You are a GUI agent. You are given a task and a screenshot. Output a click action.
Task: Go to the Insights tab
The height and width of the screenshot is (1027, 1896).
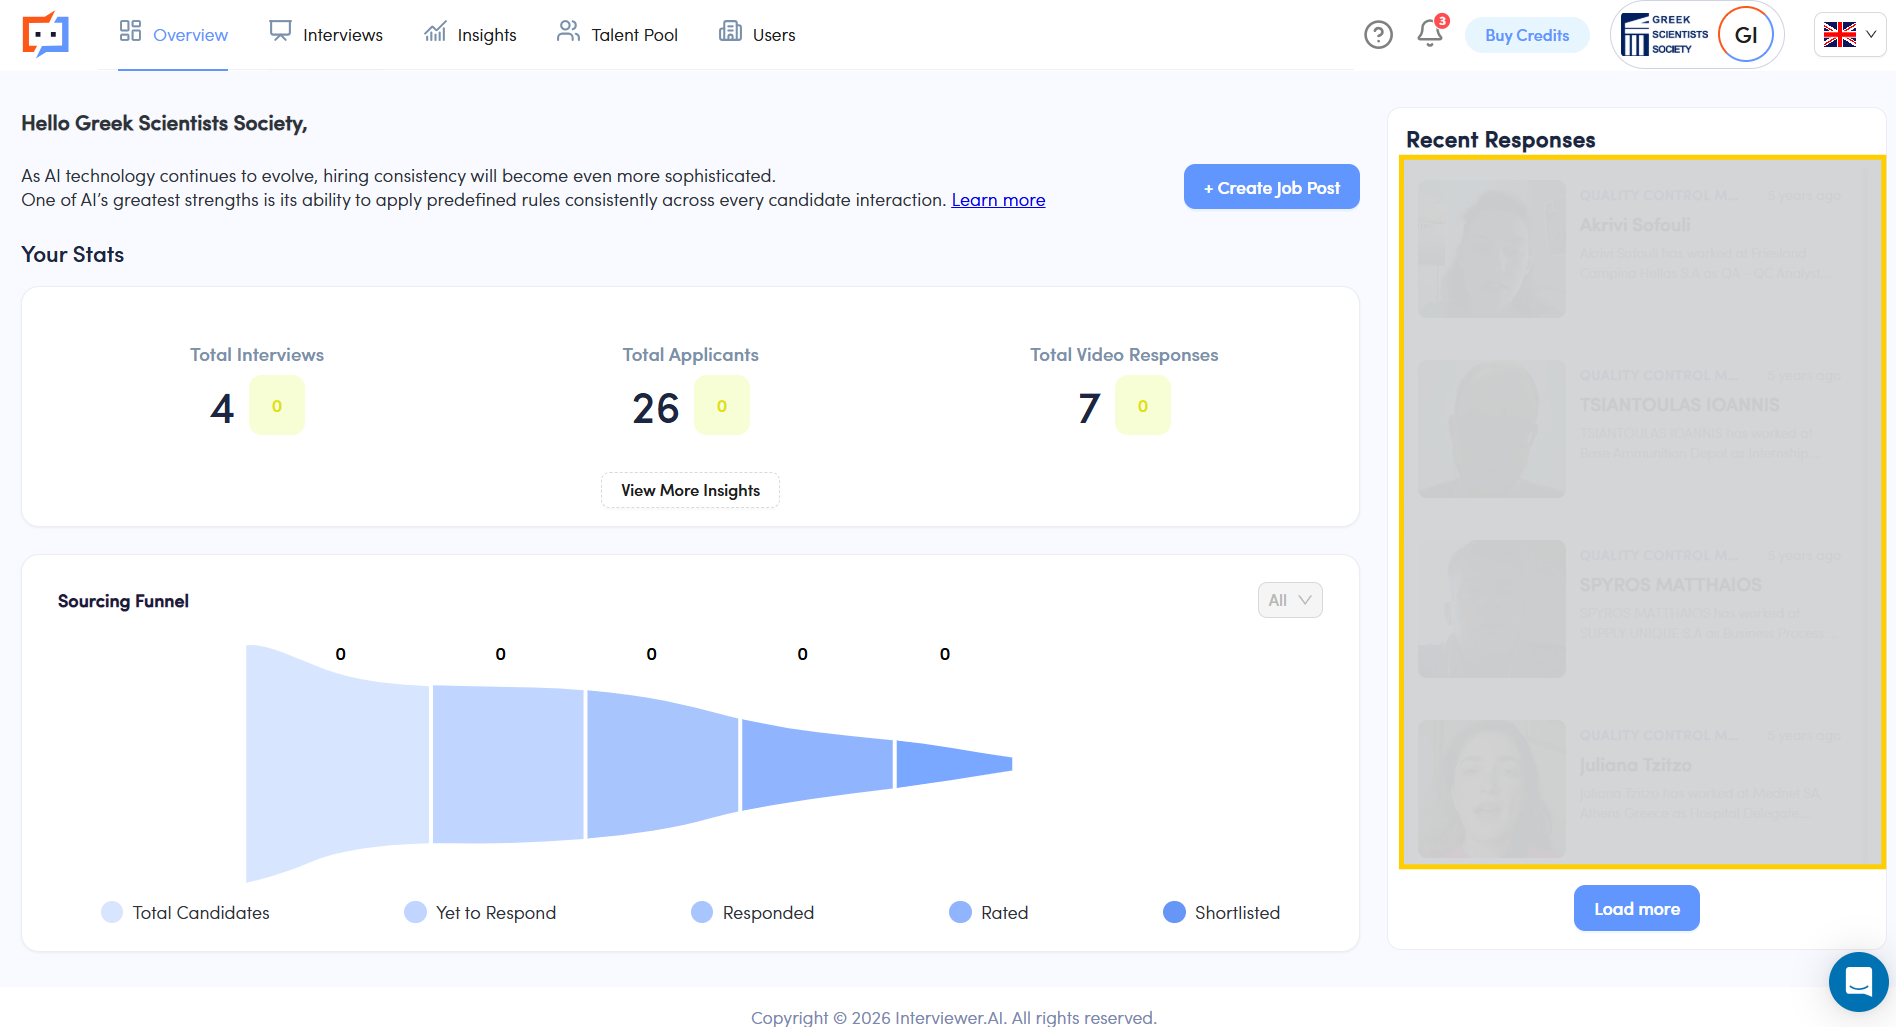470,35
